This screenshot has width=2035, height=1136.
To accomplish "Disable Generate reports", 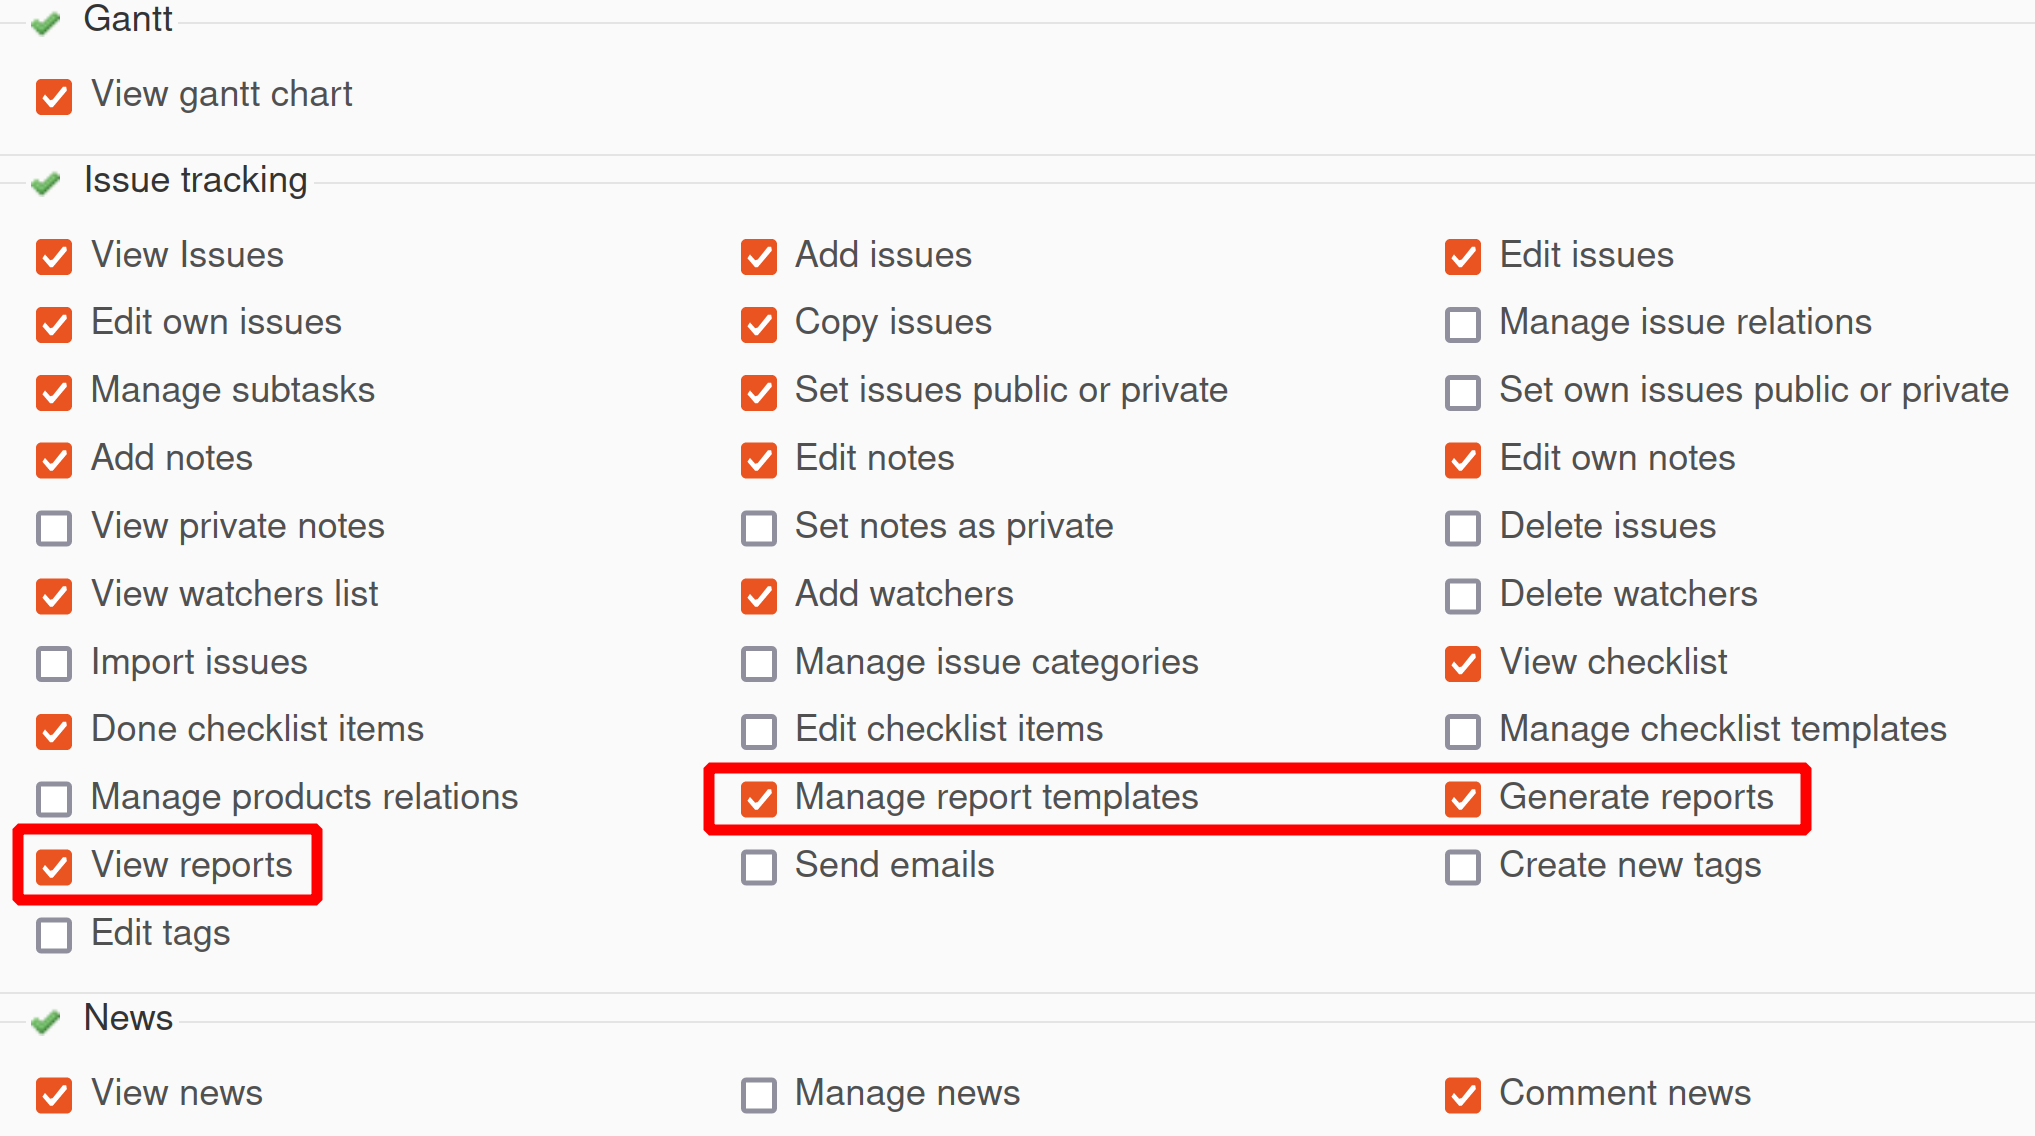I will click(1462, 800).
